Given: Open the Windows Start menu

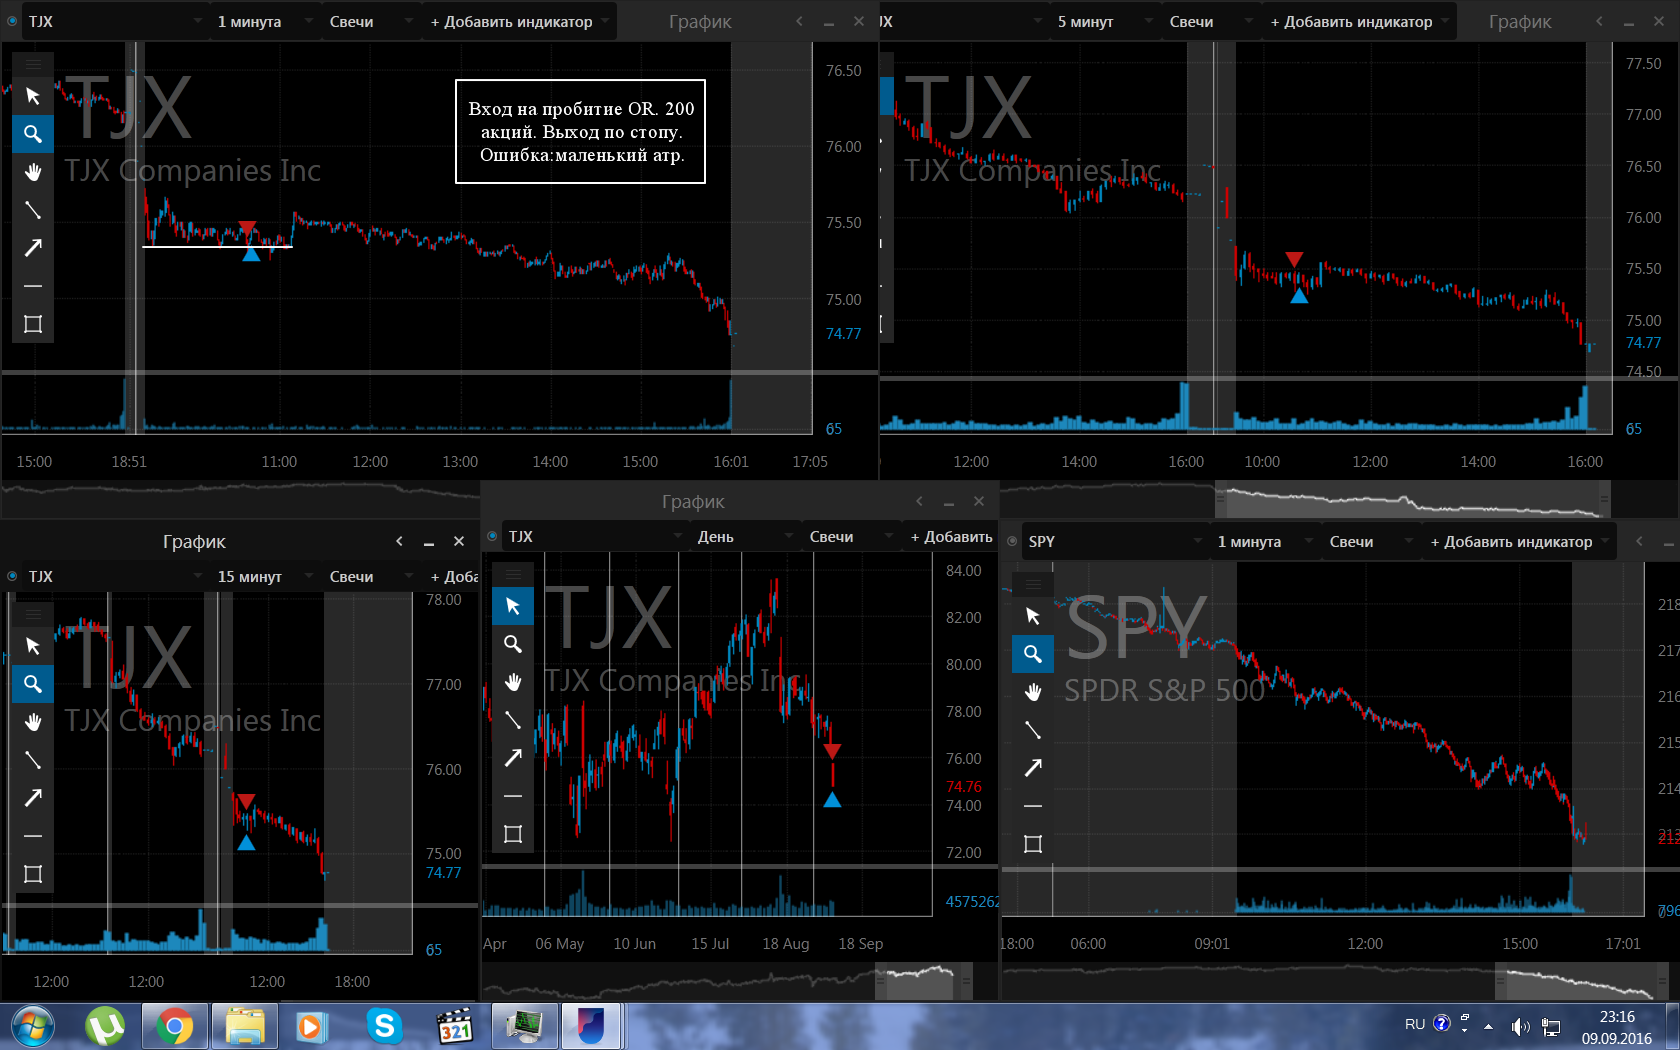Looking at the screenshot, I should 32,1026.
